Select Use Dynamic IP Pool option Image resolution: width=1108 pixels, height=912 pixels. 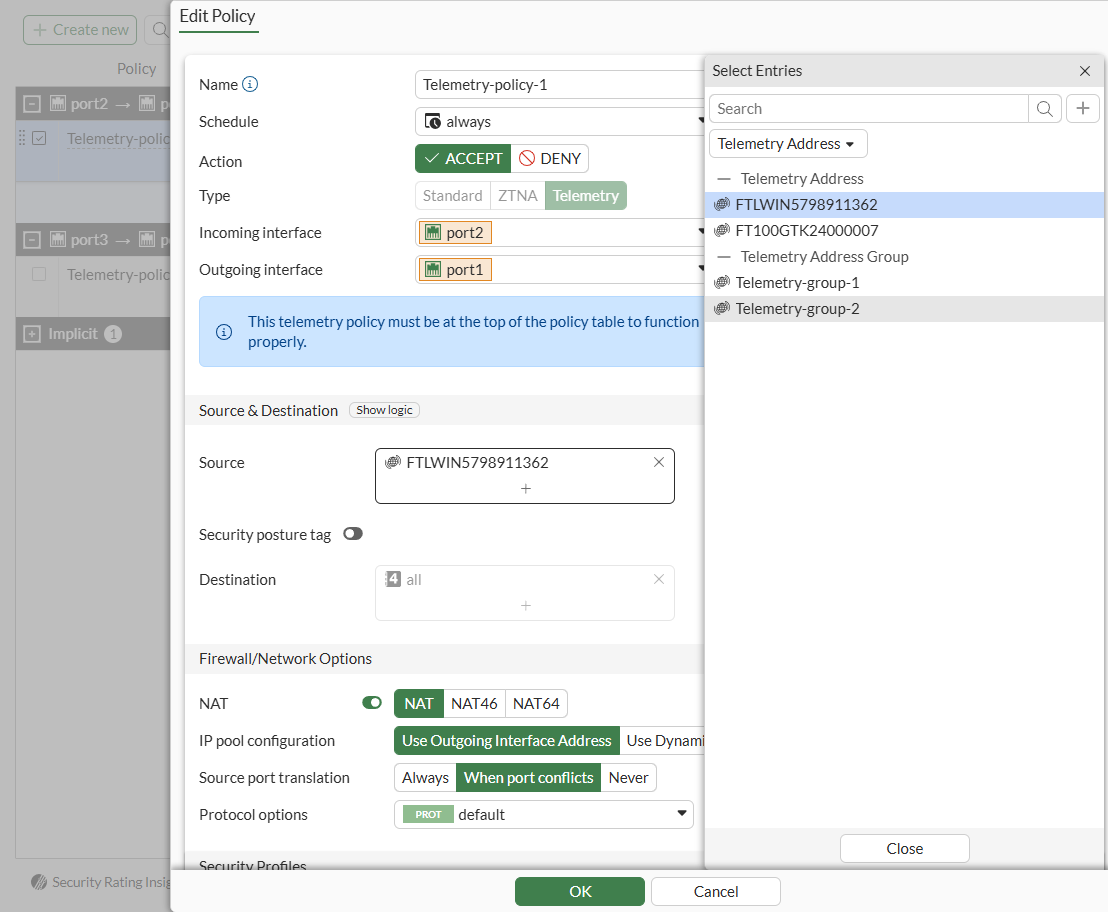(x=662, y=740)
